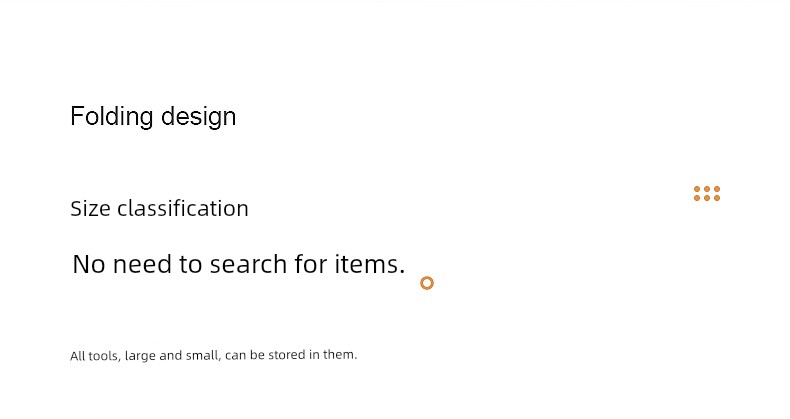Viewport: 790px width, 419px height.
Task: Click the word "search" in the tagline
Action: click(x=248, y=264)
